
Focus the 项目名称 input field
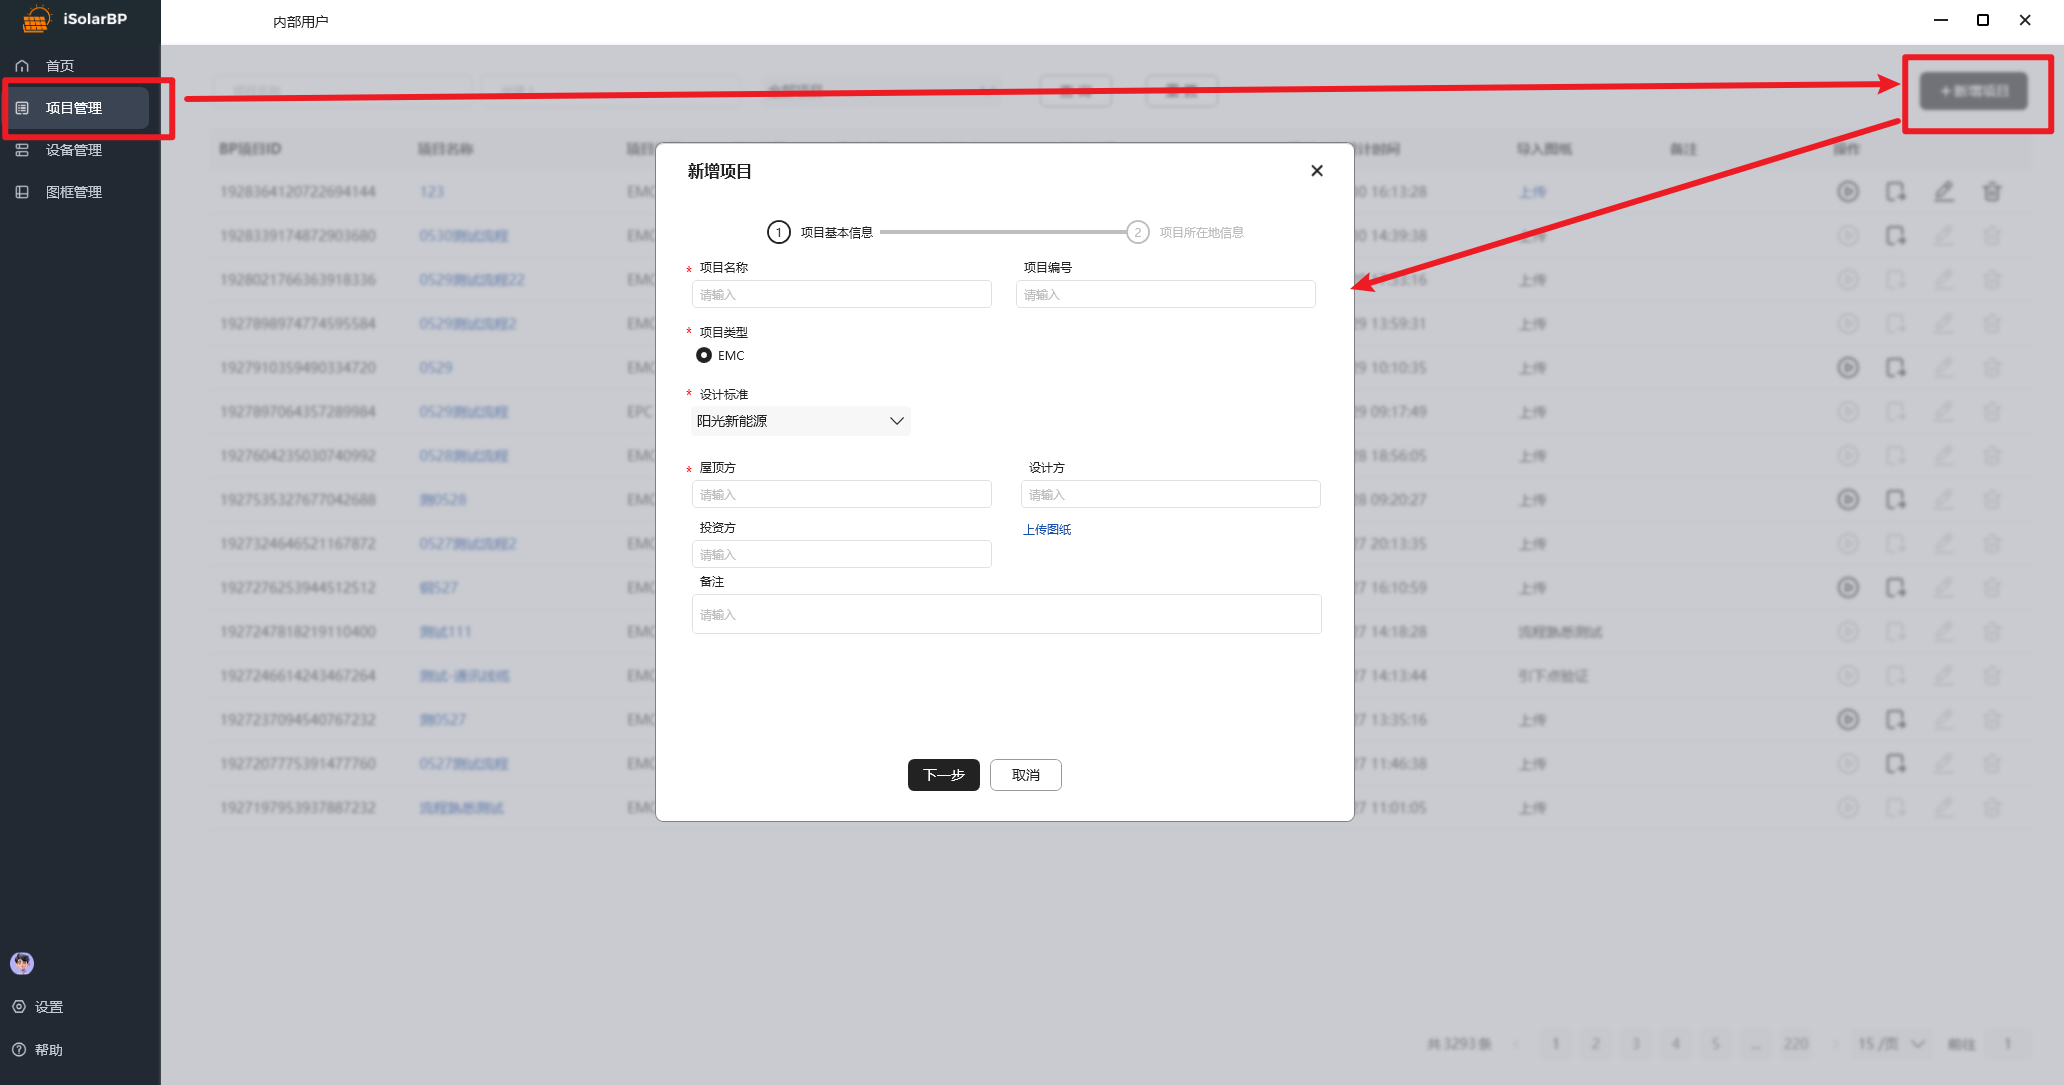[841, 294]
